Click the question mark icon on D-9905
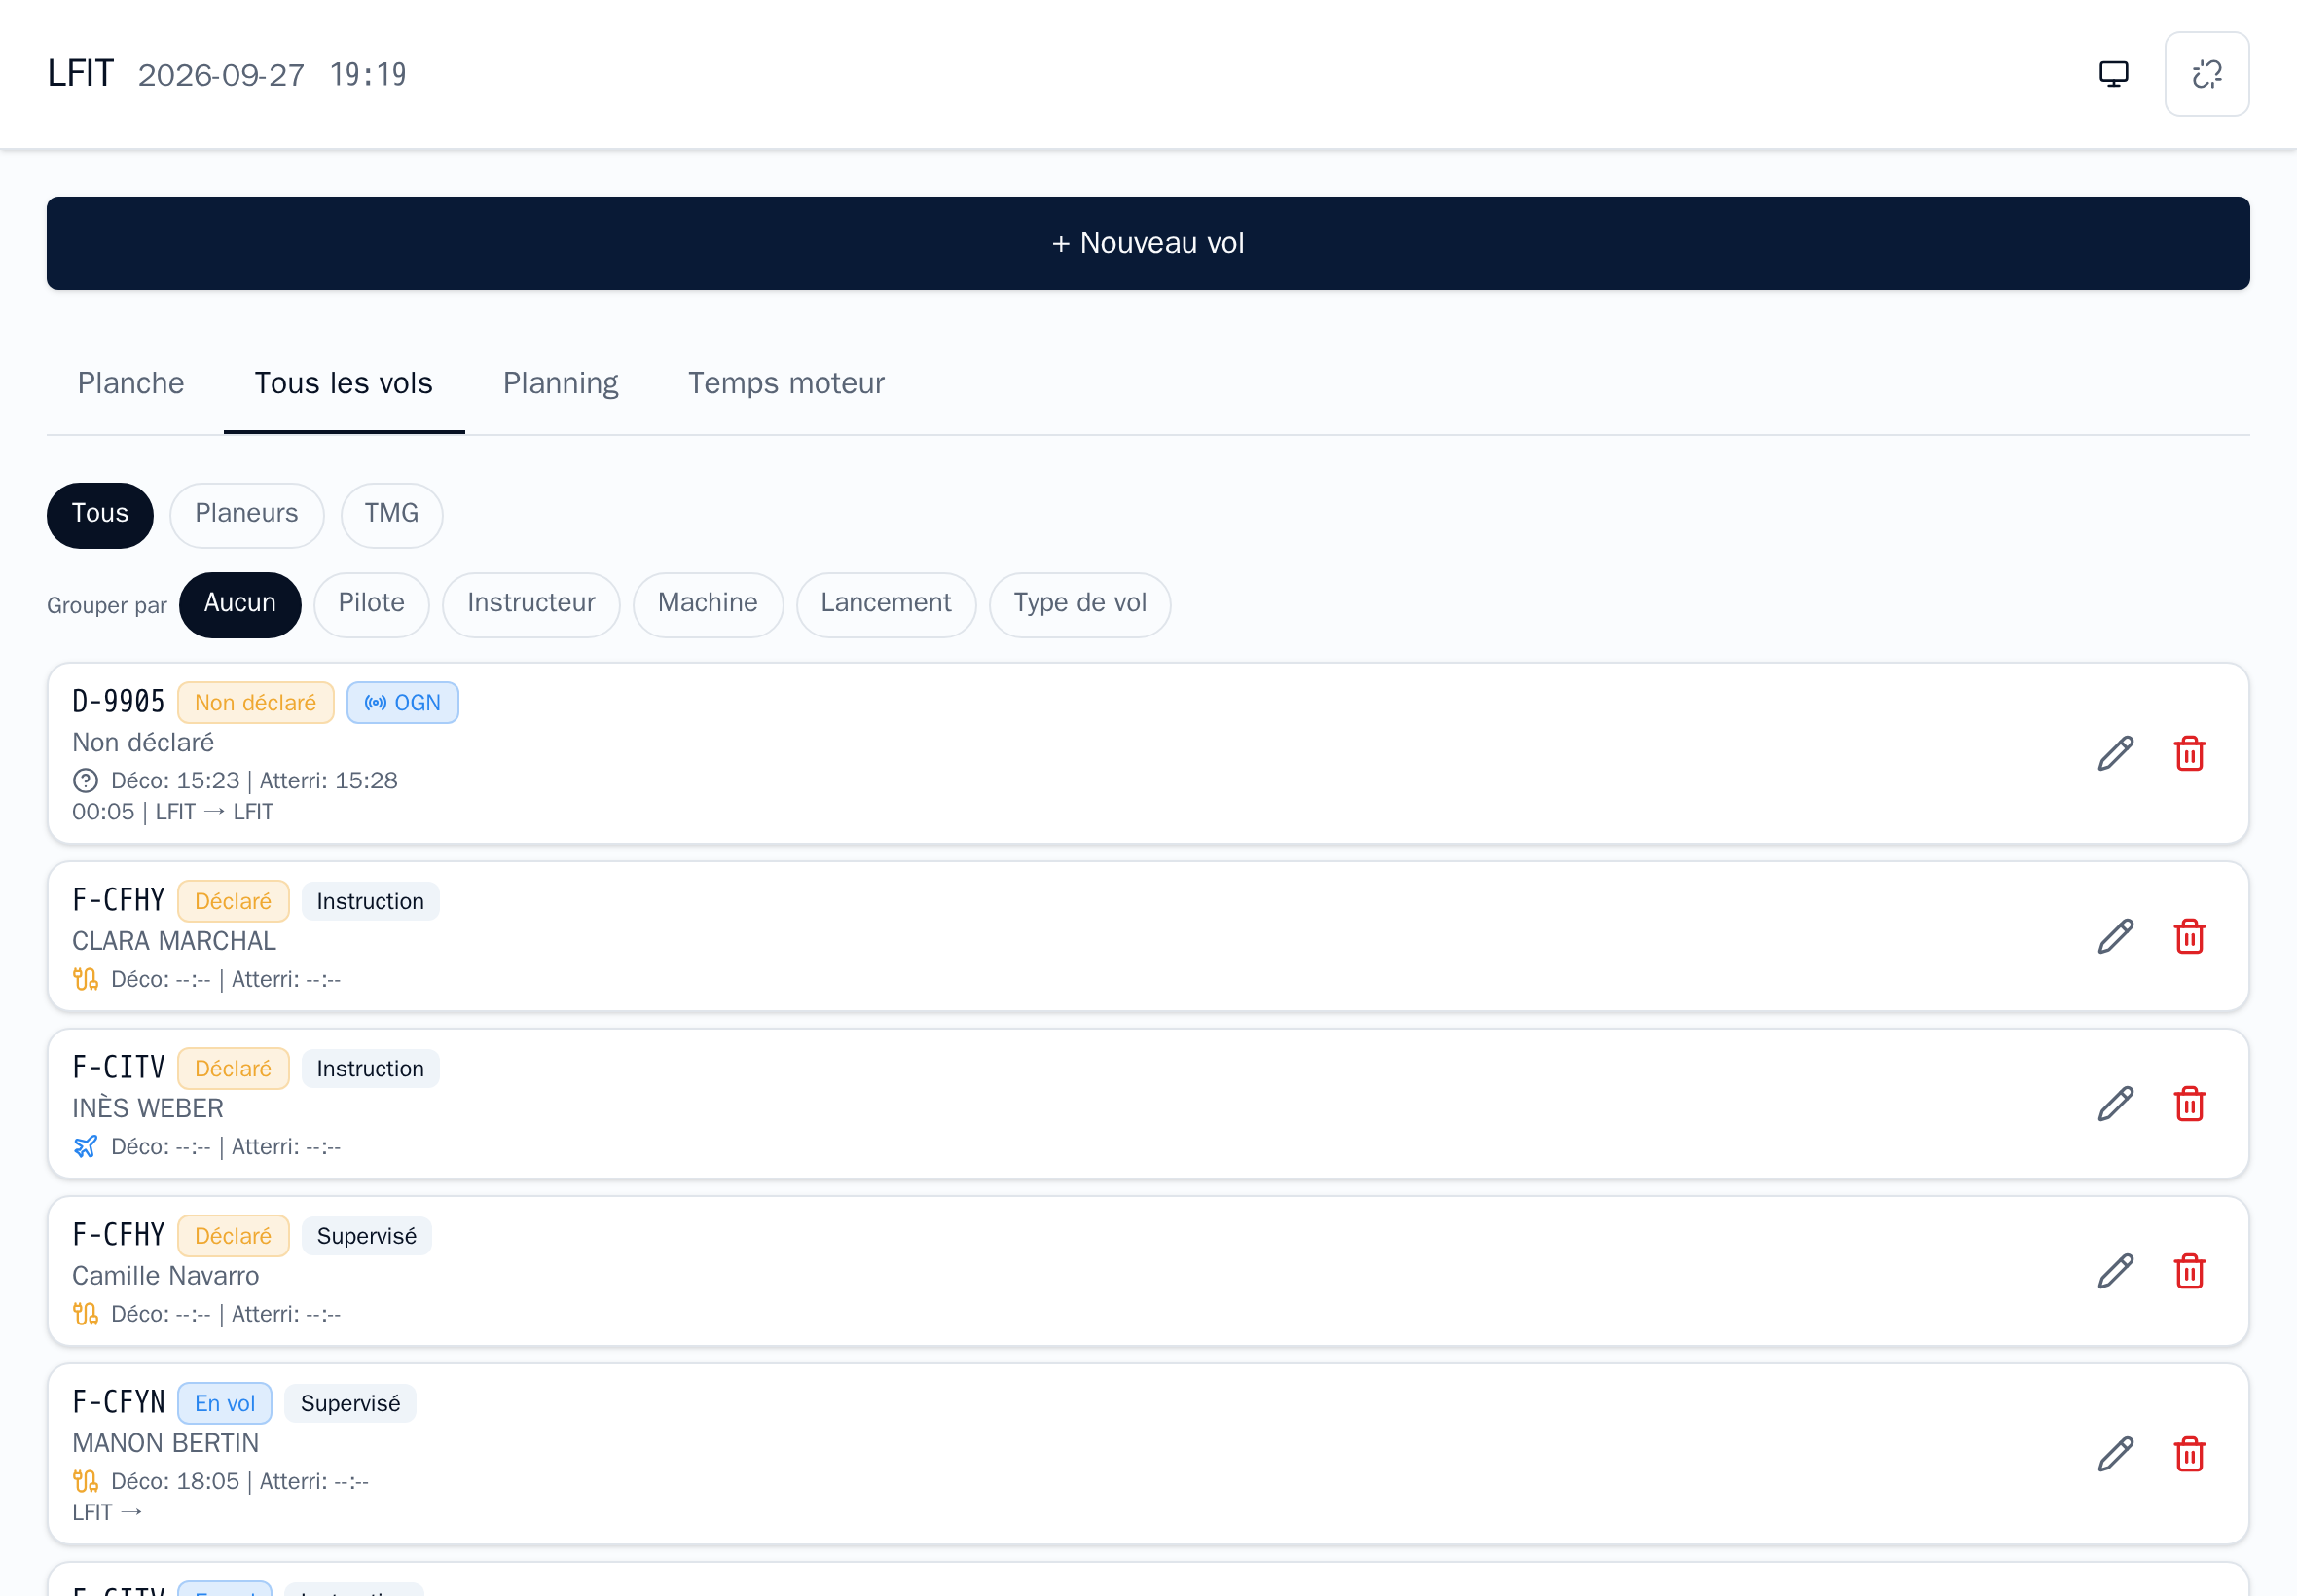Screen dimensions: 2297x1596 coord(86,781)
